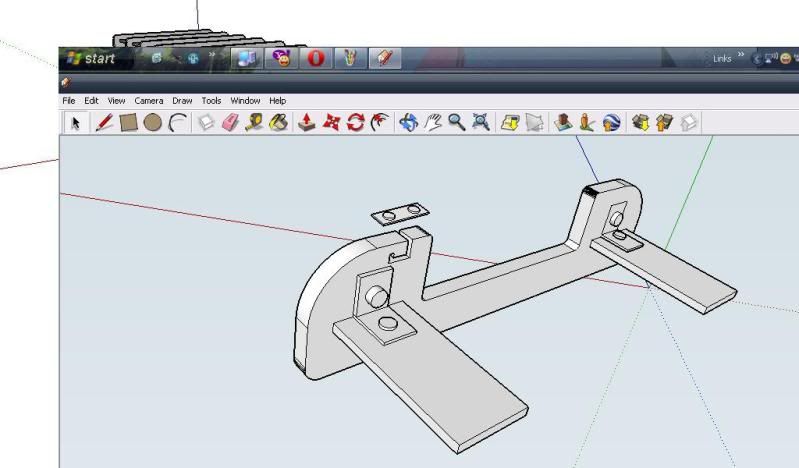Select the magnifier Zoom tool
Image resolution: width=799 pixels, height=468 pixels.
(x=457, y=123)
